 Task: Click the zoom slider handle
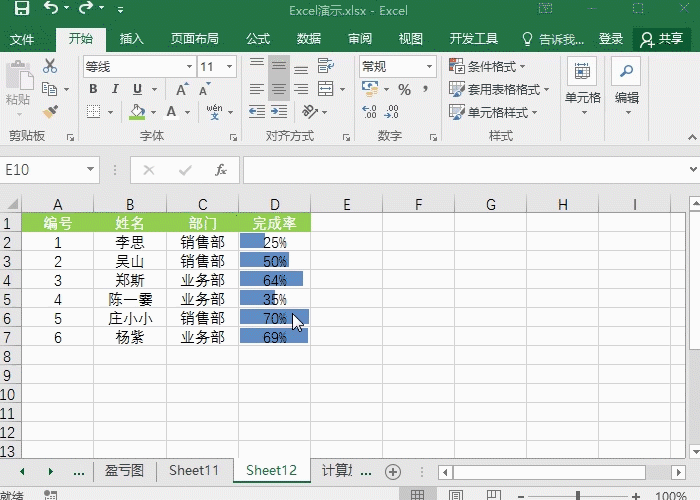point(578,496)
